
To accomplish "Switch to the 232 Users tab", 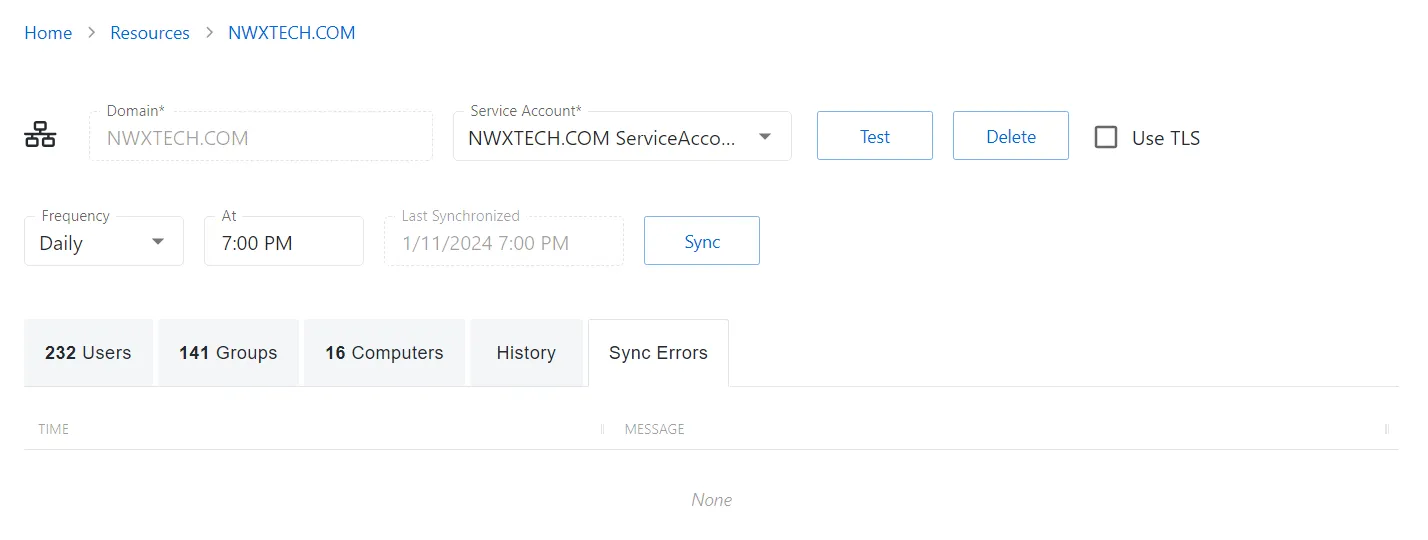I will click(x=88, y=353).
